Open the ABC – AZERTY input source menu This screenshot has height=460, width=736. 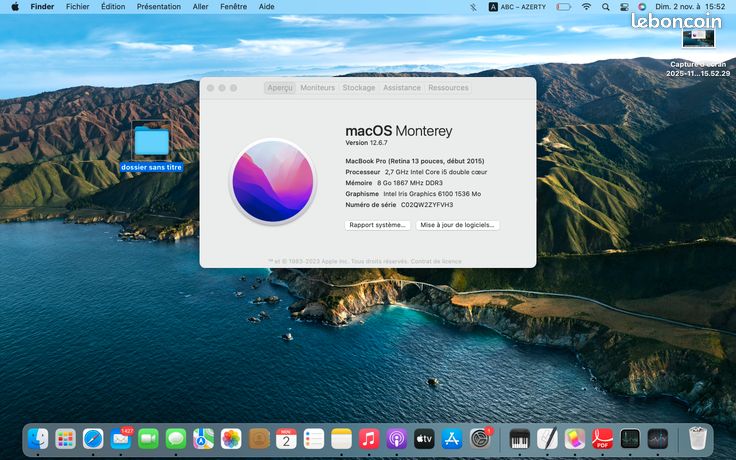517,7
